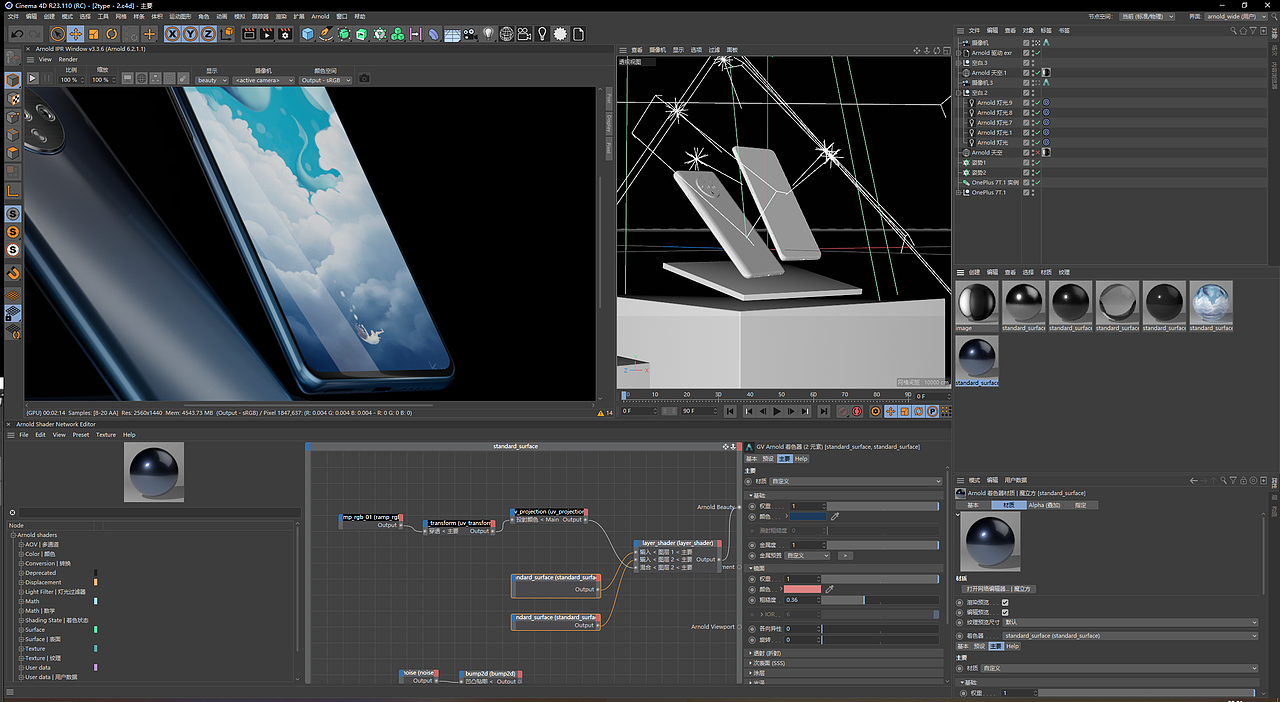Viewport: 1280px width, 702px height.
Task: Open the Render menu in IPR window
Action: [x=68, y=59]
